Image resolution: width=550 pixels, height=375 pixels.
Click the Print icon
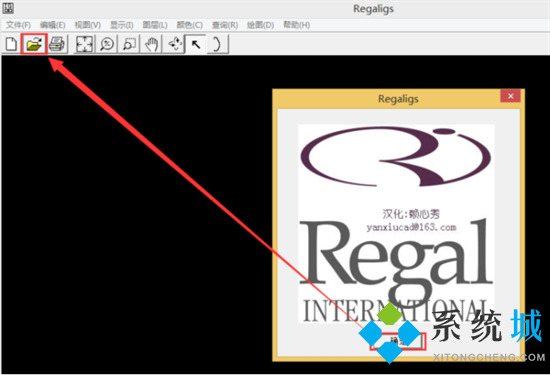coord(57,44)
